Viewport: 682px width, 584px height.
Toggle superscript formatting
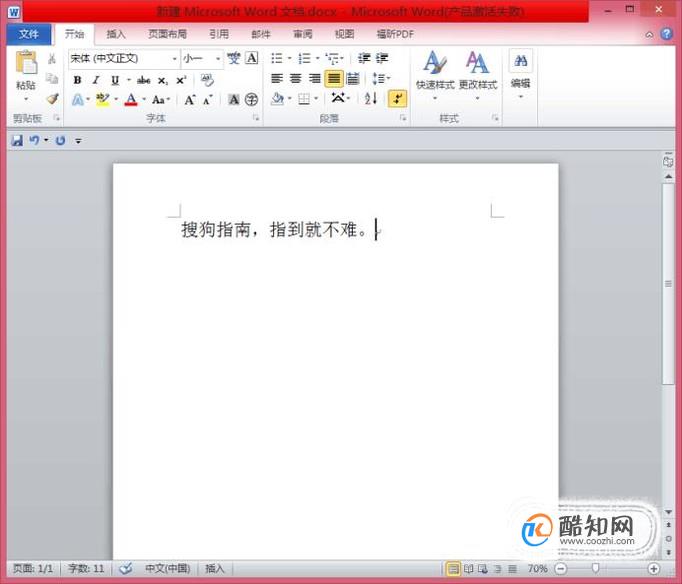click(x=181, y=80)
